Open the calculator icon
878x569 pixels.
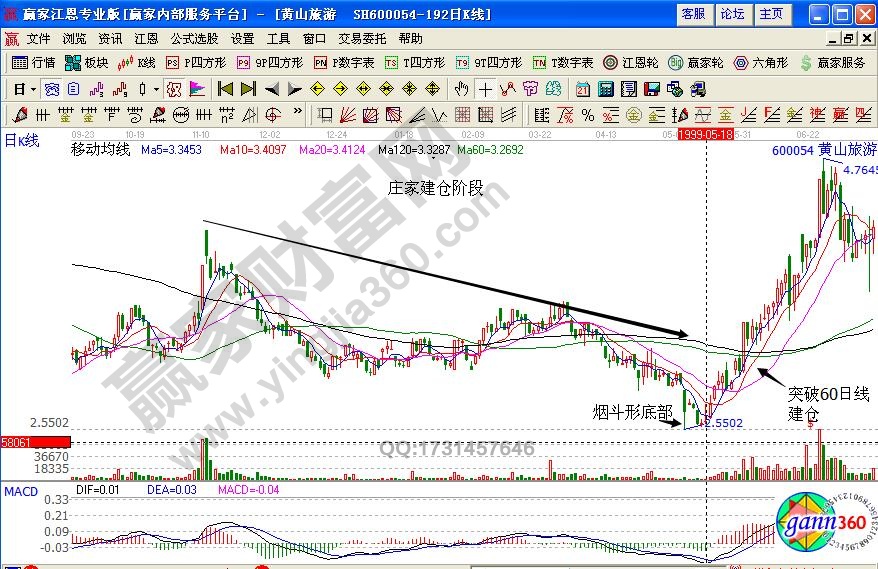point(606,89)
